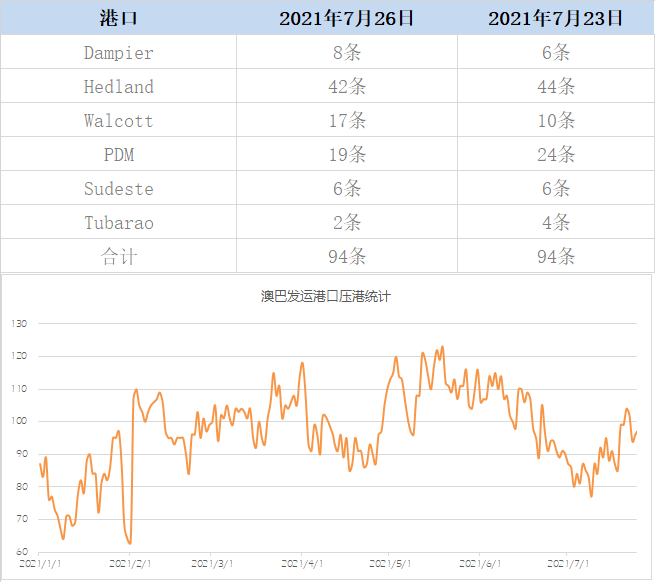
Task: Select the 合计 total row label
Action: click(x=119, y=257)
